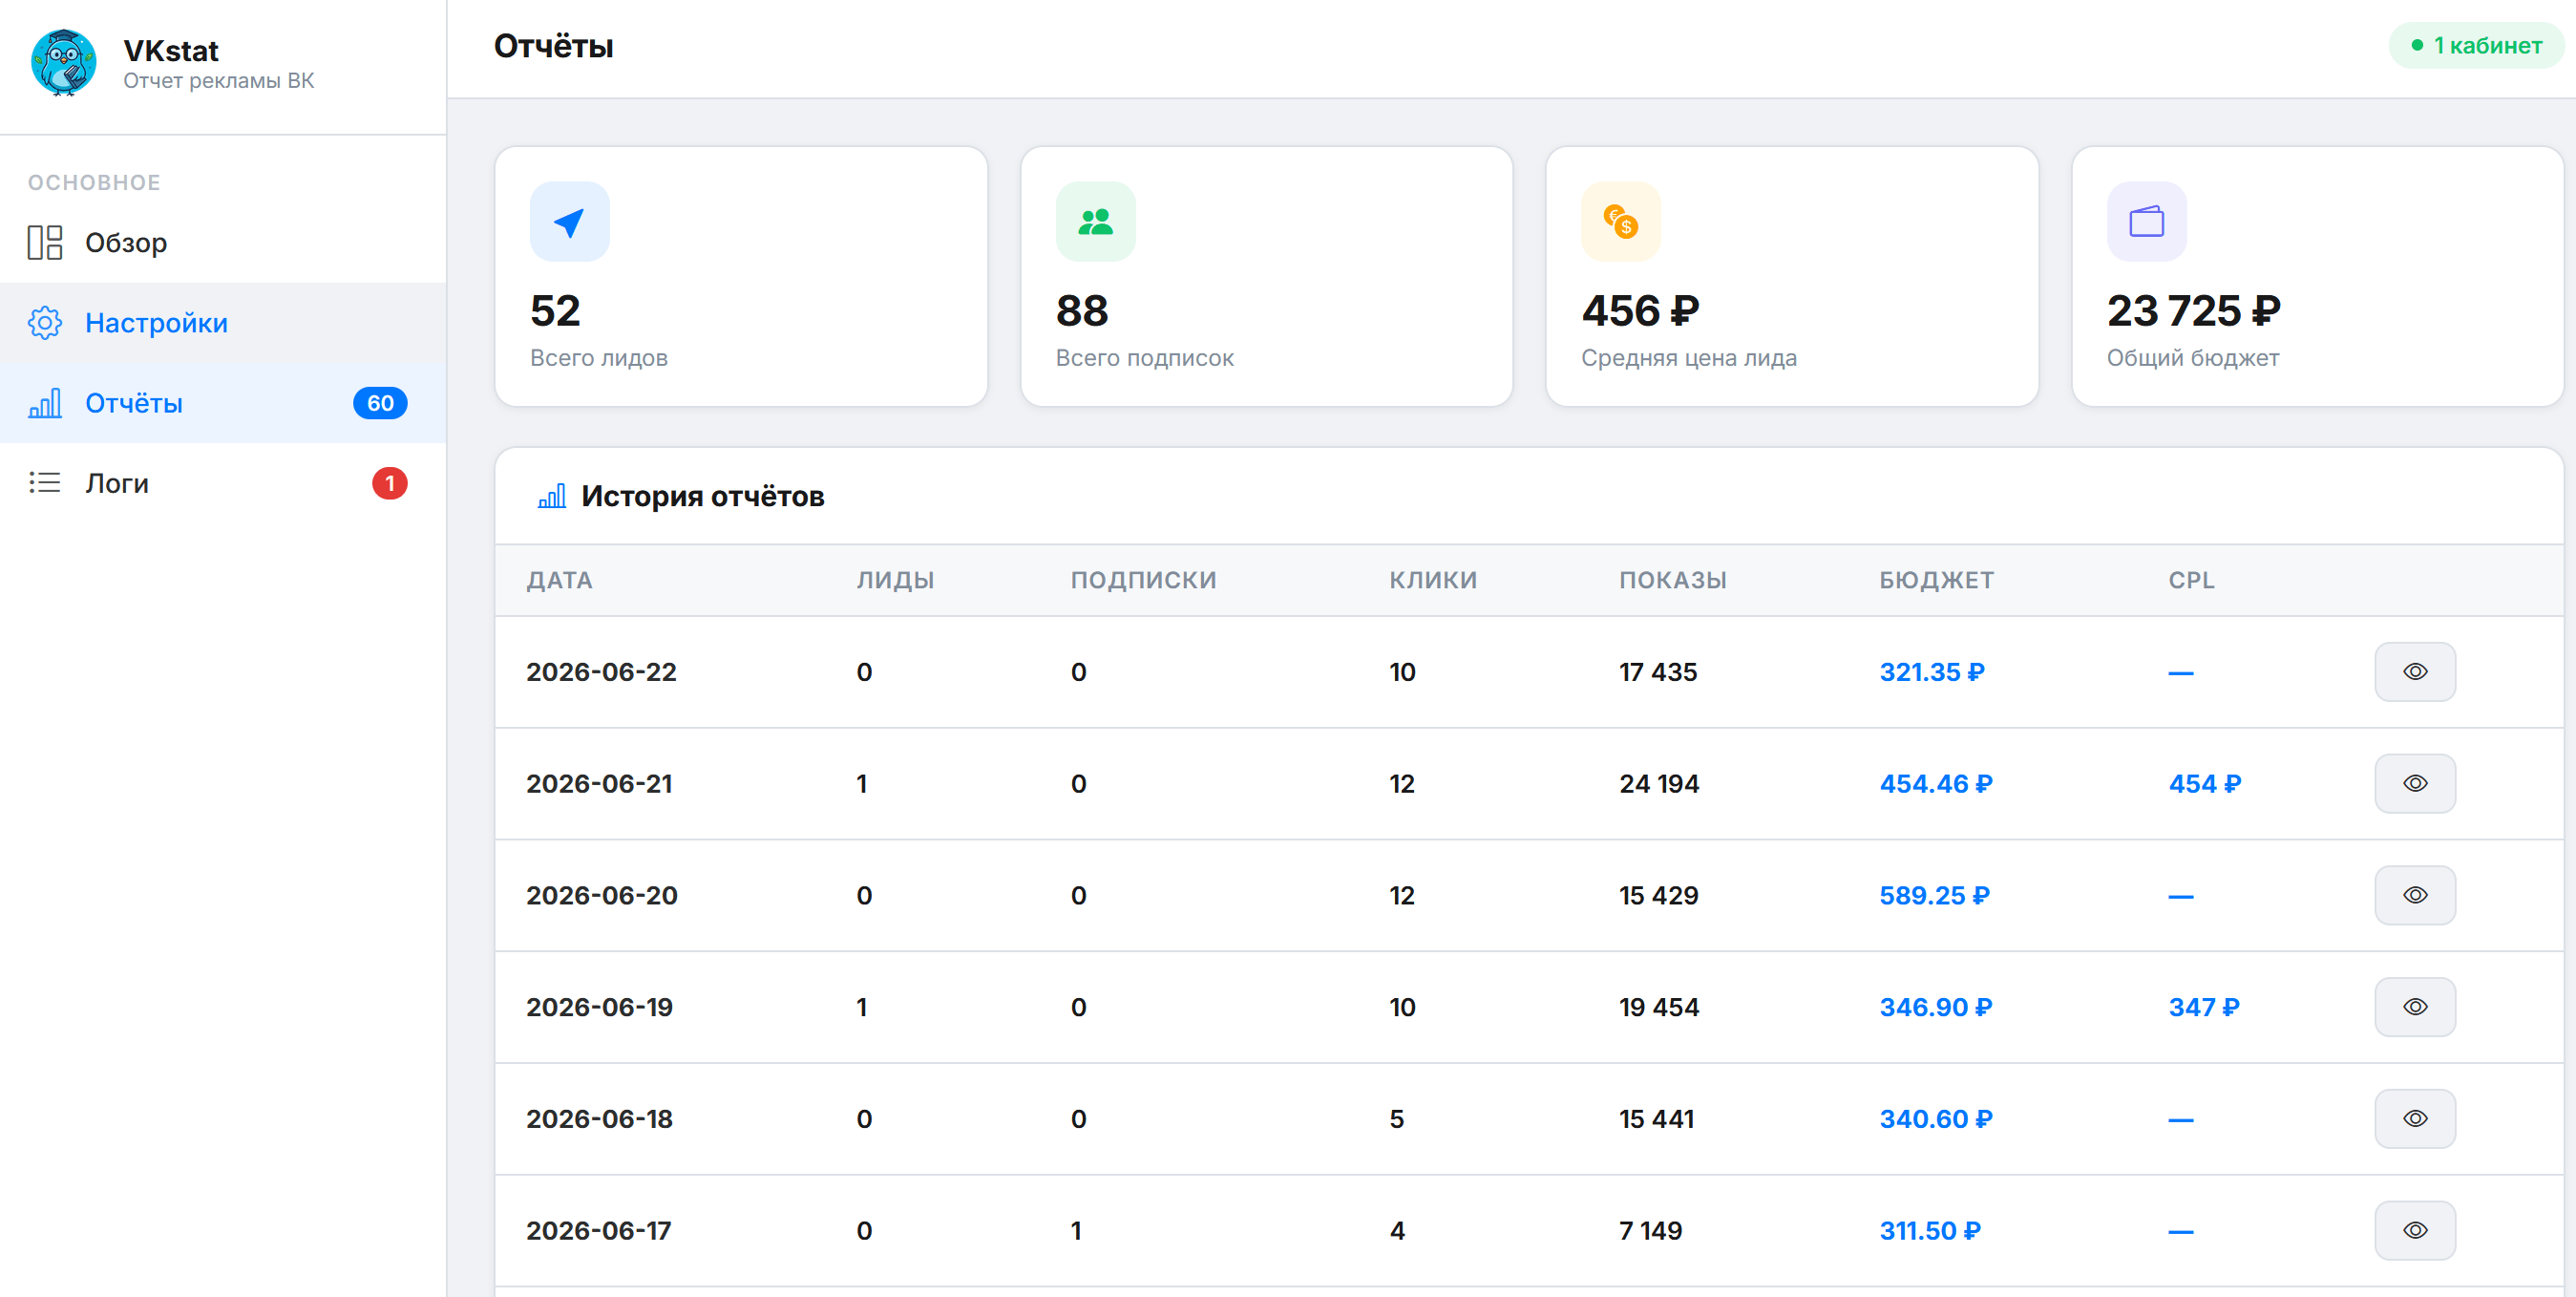The image size is (2576, 1297).
Task: Click the green subscribers people icon
Action: tap(1095, 221)
